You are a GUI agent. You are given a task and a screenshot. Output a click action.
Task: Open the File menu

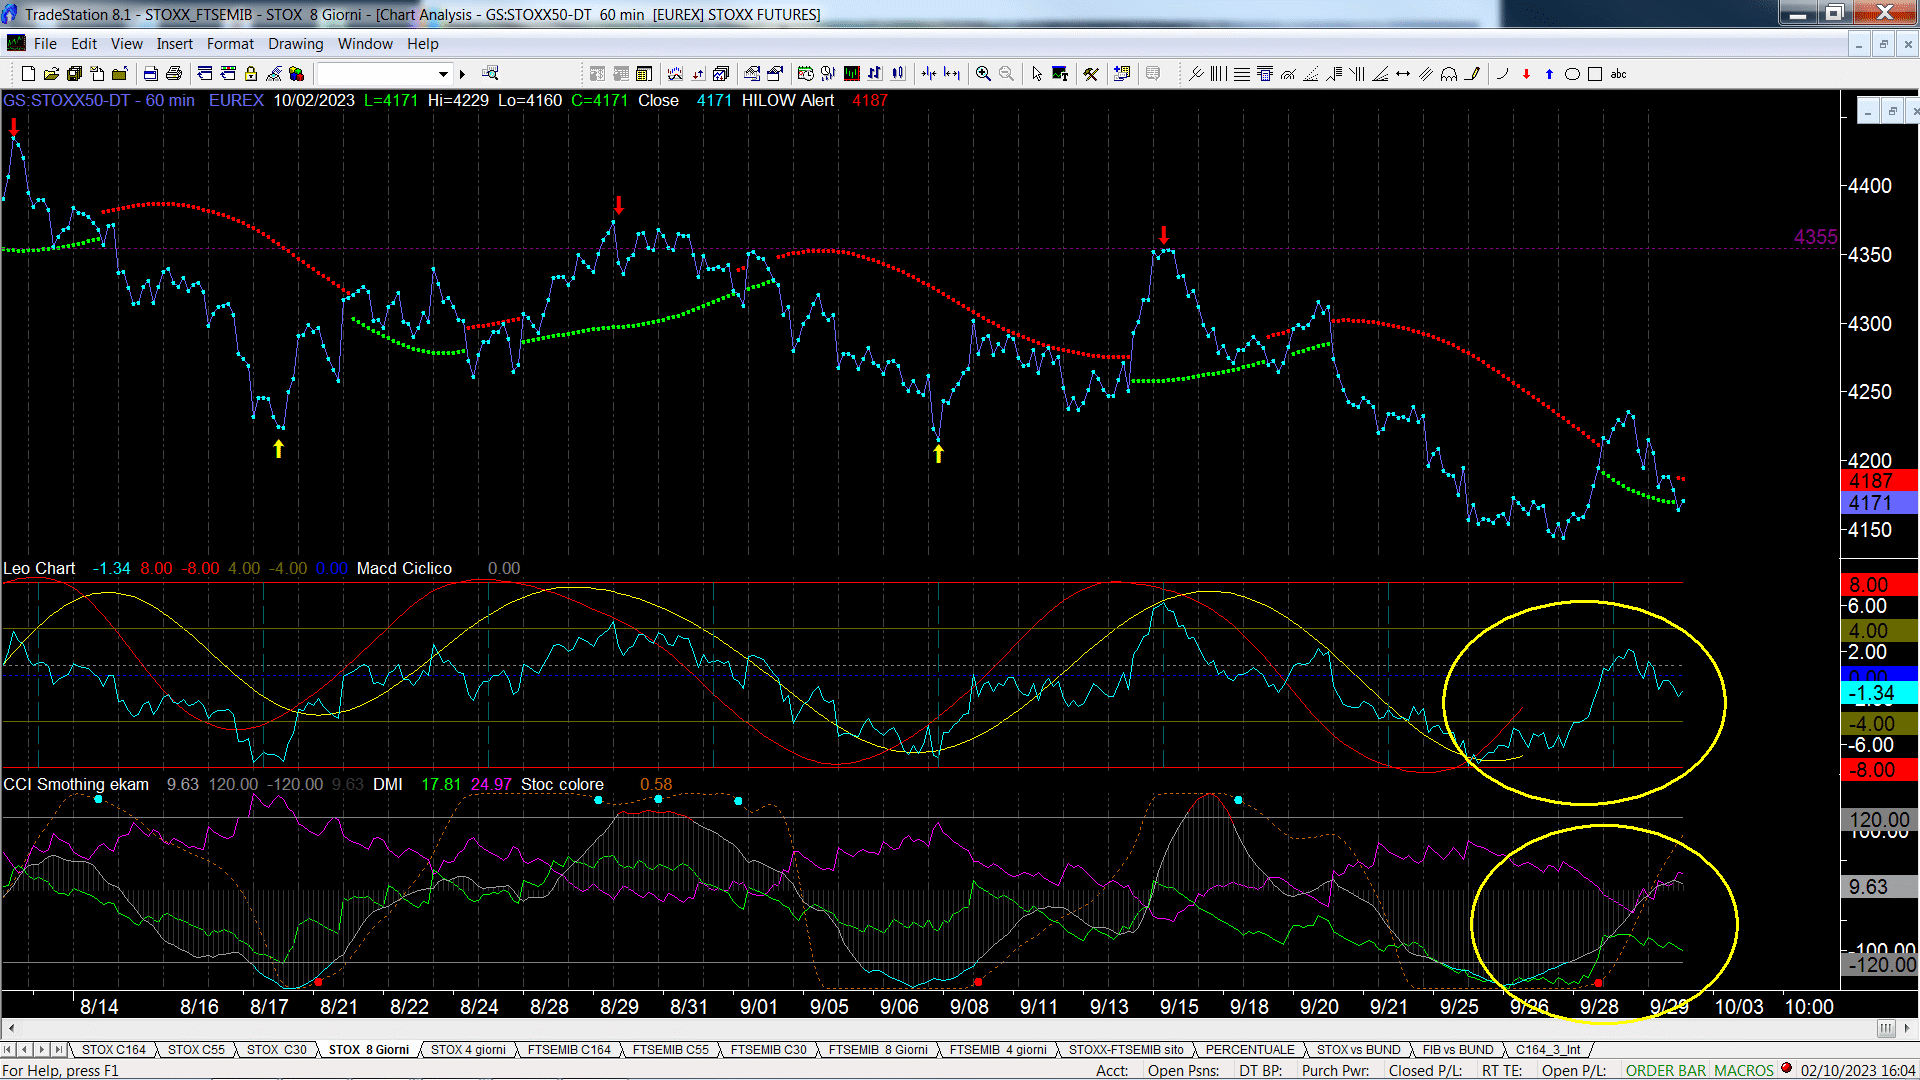(x=45, y=44)
